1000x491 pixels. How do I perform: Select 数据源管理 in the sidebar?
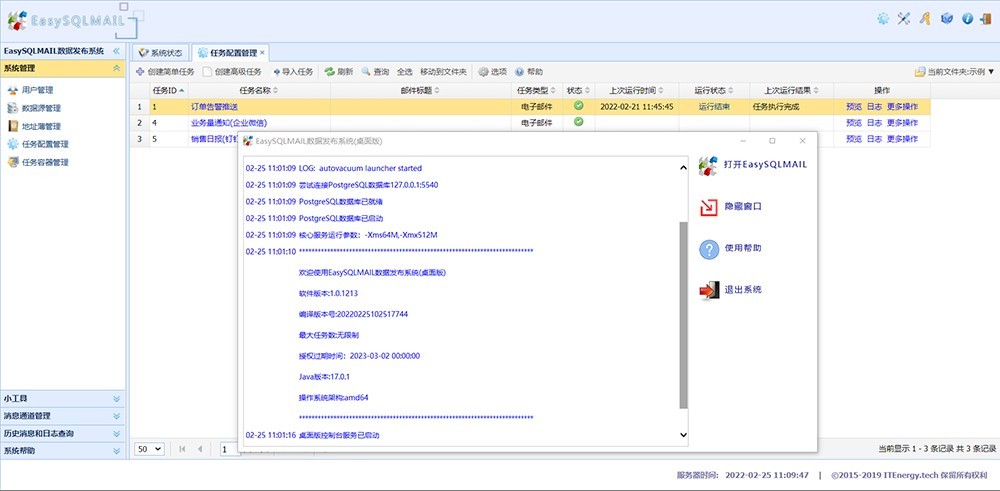[x=41, y=108]
